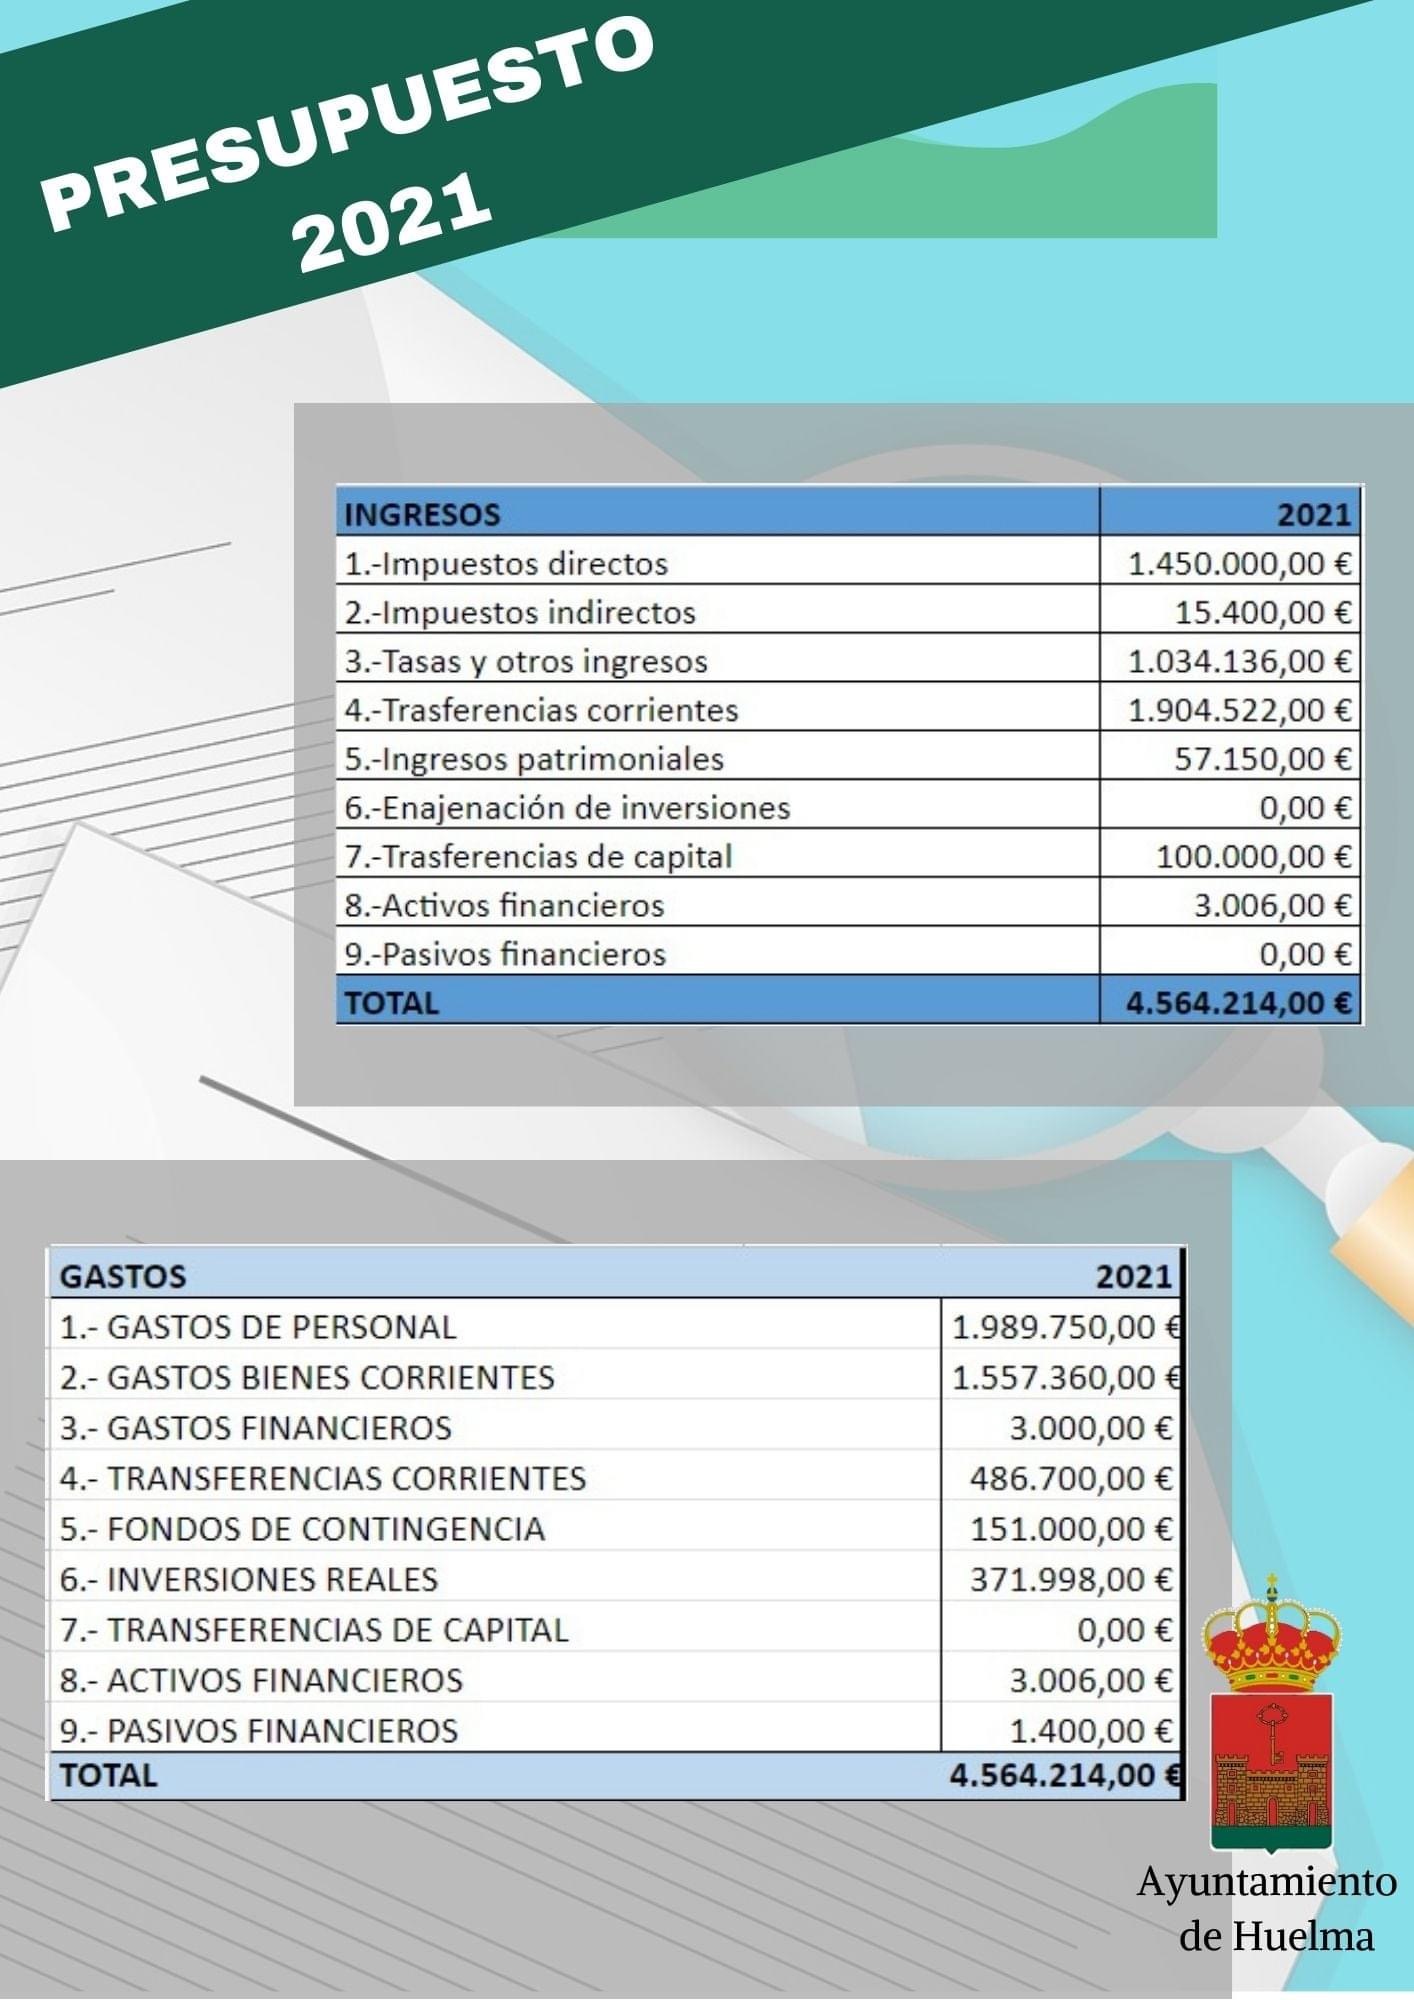Click the 2021 column header in INGRESOS table
The width and height of the screenshot is (1414, 2000).
pos(1314,514)
